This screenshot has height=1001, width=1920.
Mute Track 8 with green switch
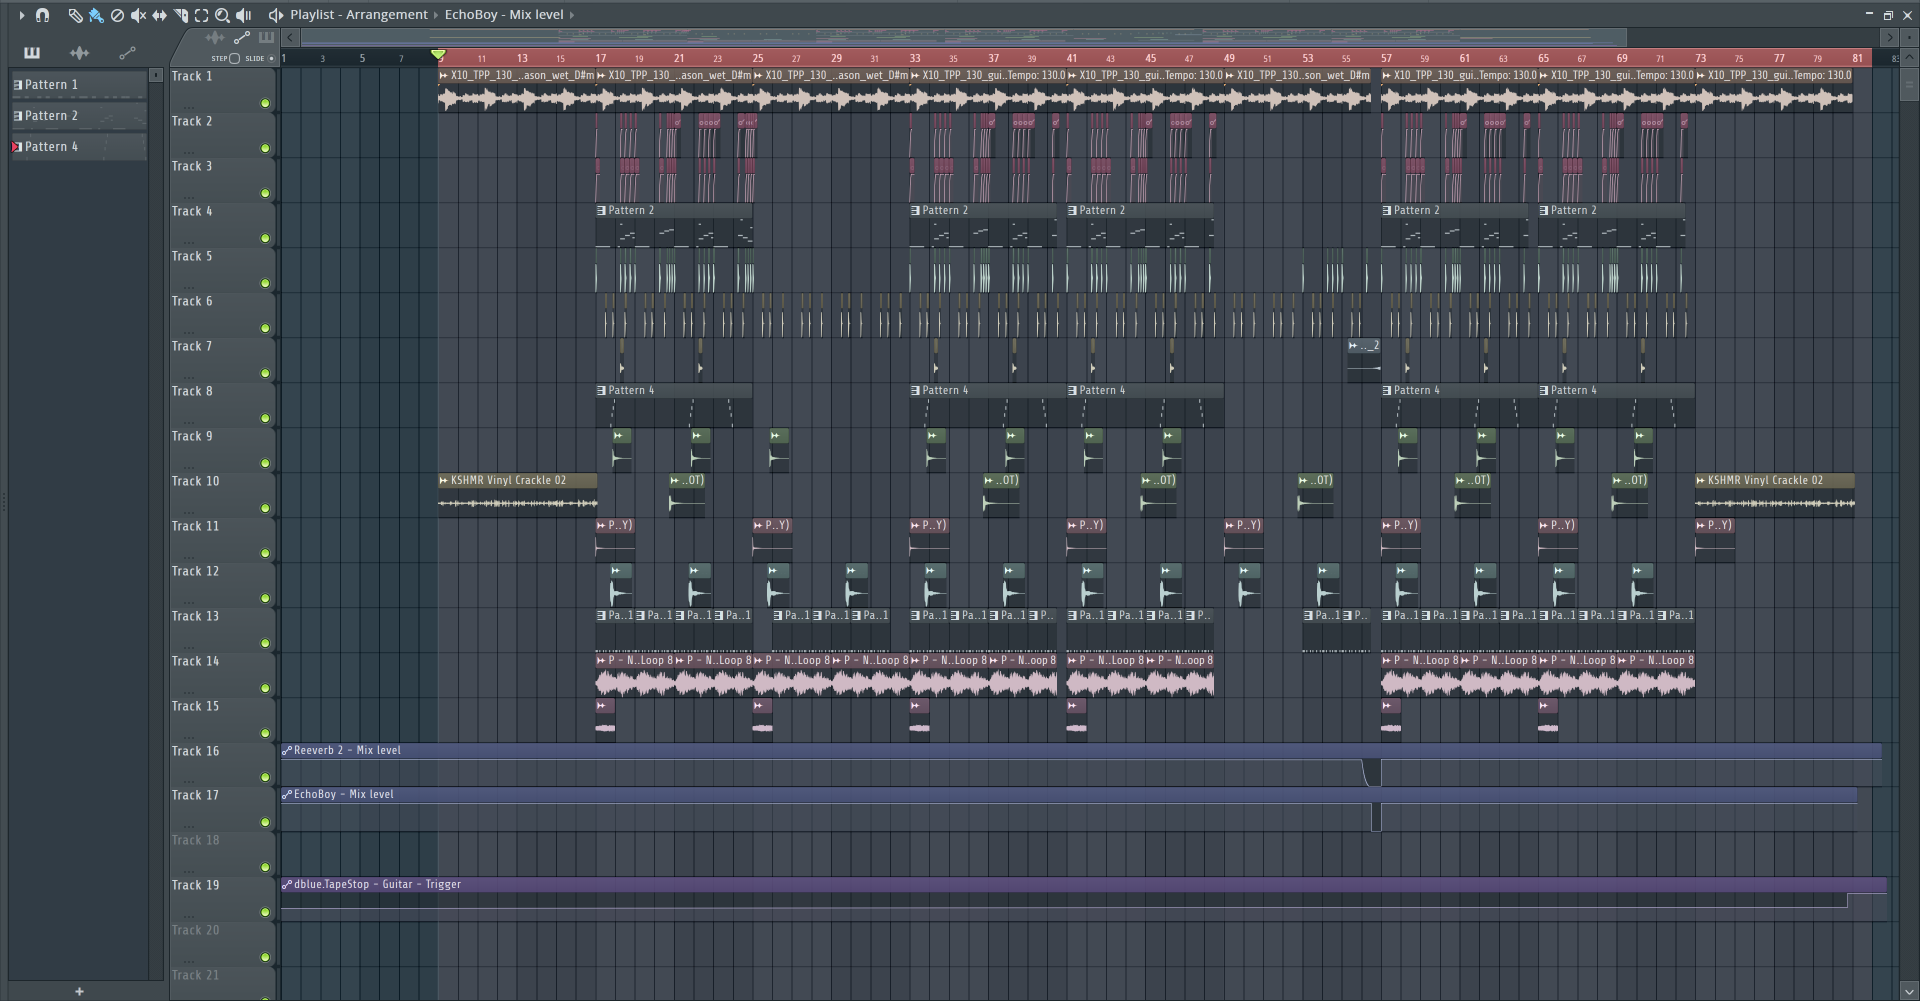pyautogui.click(x=265, y=418)
